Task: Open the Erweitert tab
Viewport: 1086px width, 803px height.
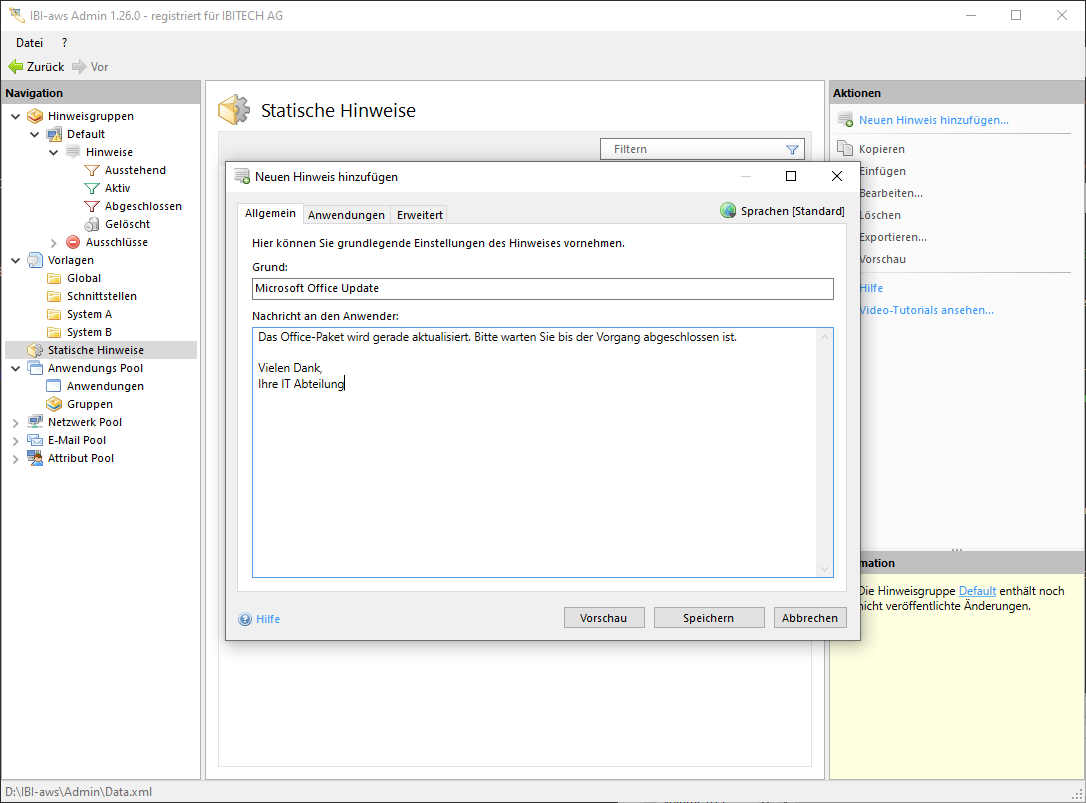Action: (x=419, y=215)
